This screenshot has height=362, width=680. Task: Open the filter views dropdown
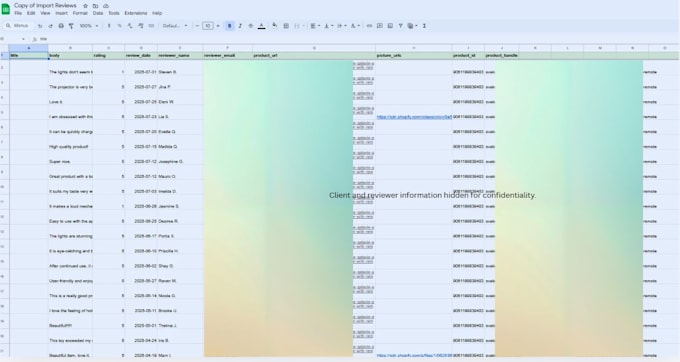pyautogui.click(x=412, y=26)
